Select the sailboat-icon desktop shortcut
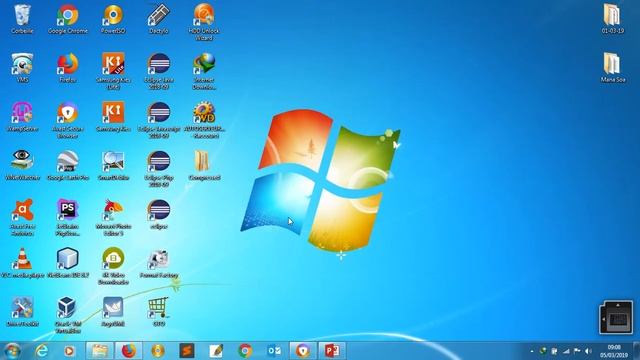Viewport: 640px width, 360px height. click(x=113, y=312)
